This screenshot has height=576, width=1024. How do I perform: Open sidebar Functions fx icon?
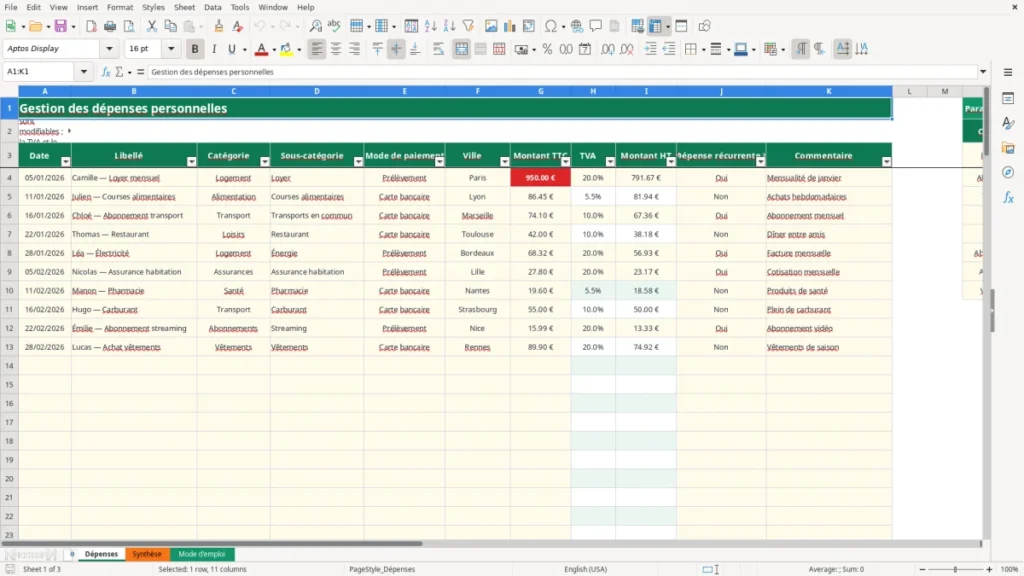coord(1008,197)
